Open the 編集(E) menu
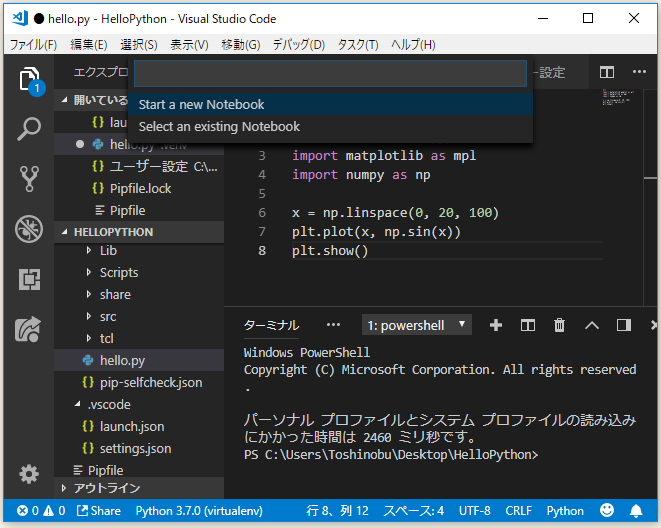Viewport: 661px width, 528px height. coord(89,44)
